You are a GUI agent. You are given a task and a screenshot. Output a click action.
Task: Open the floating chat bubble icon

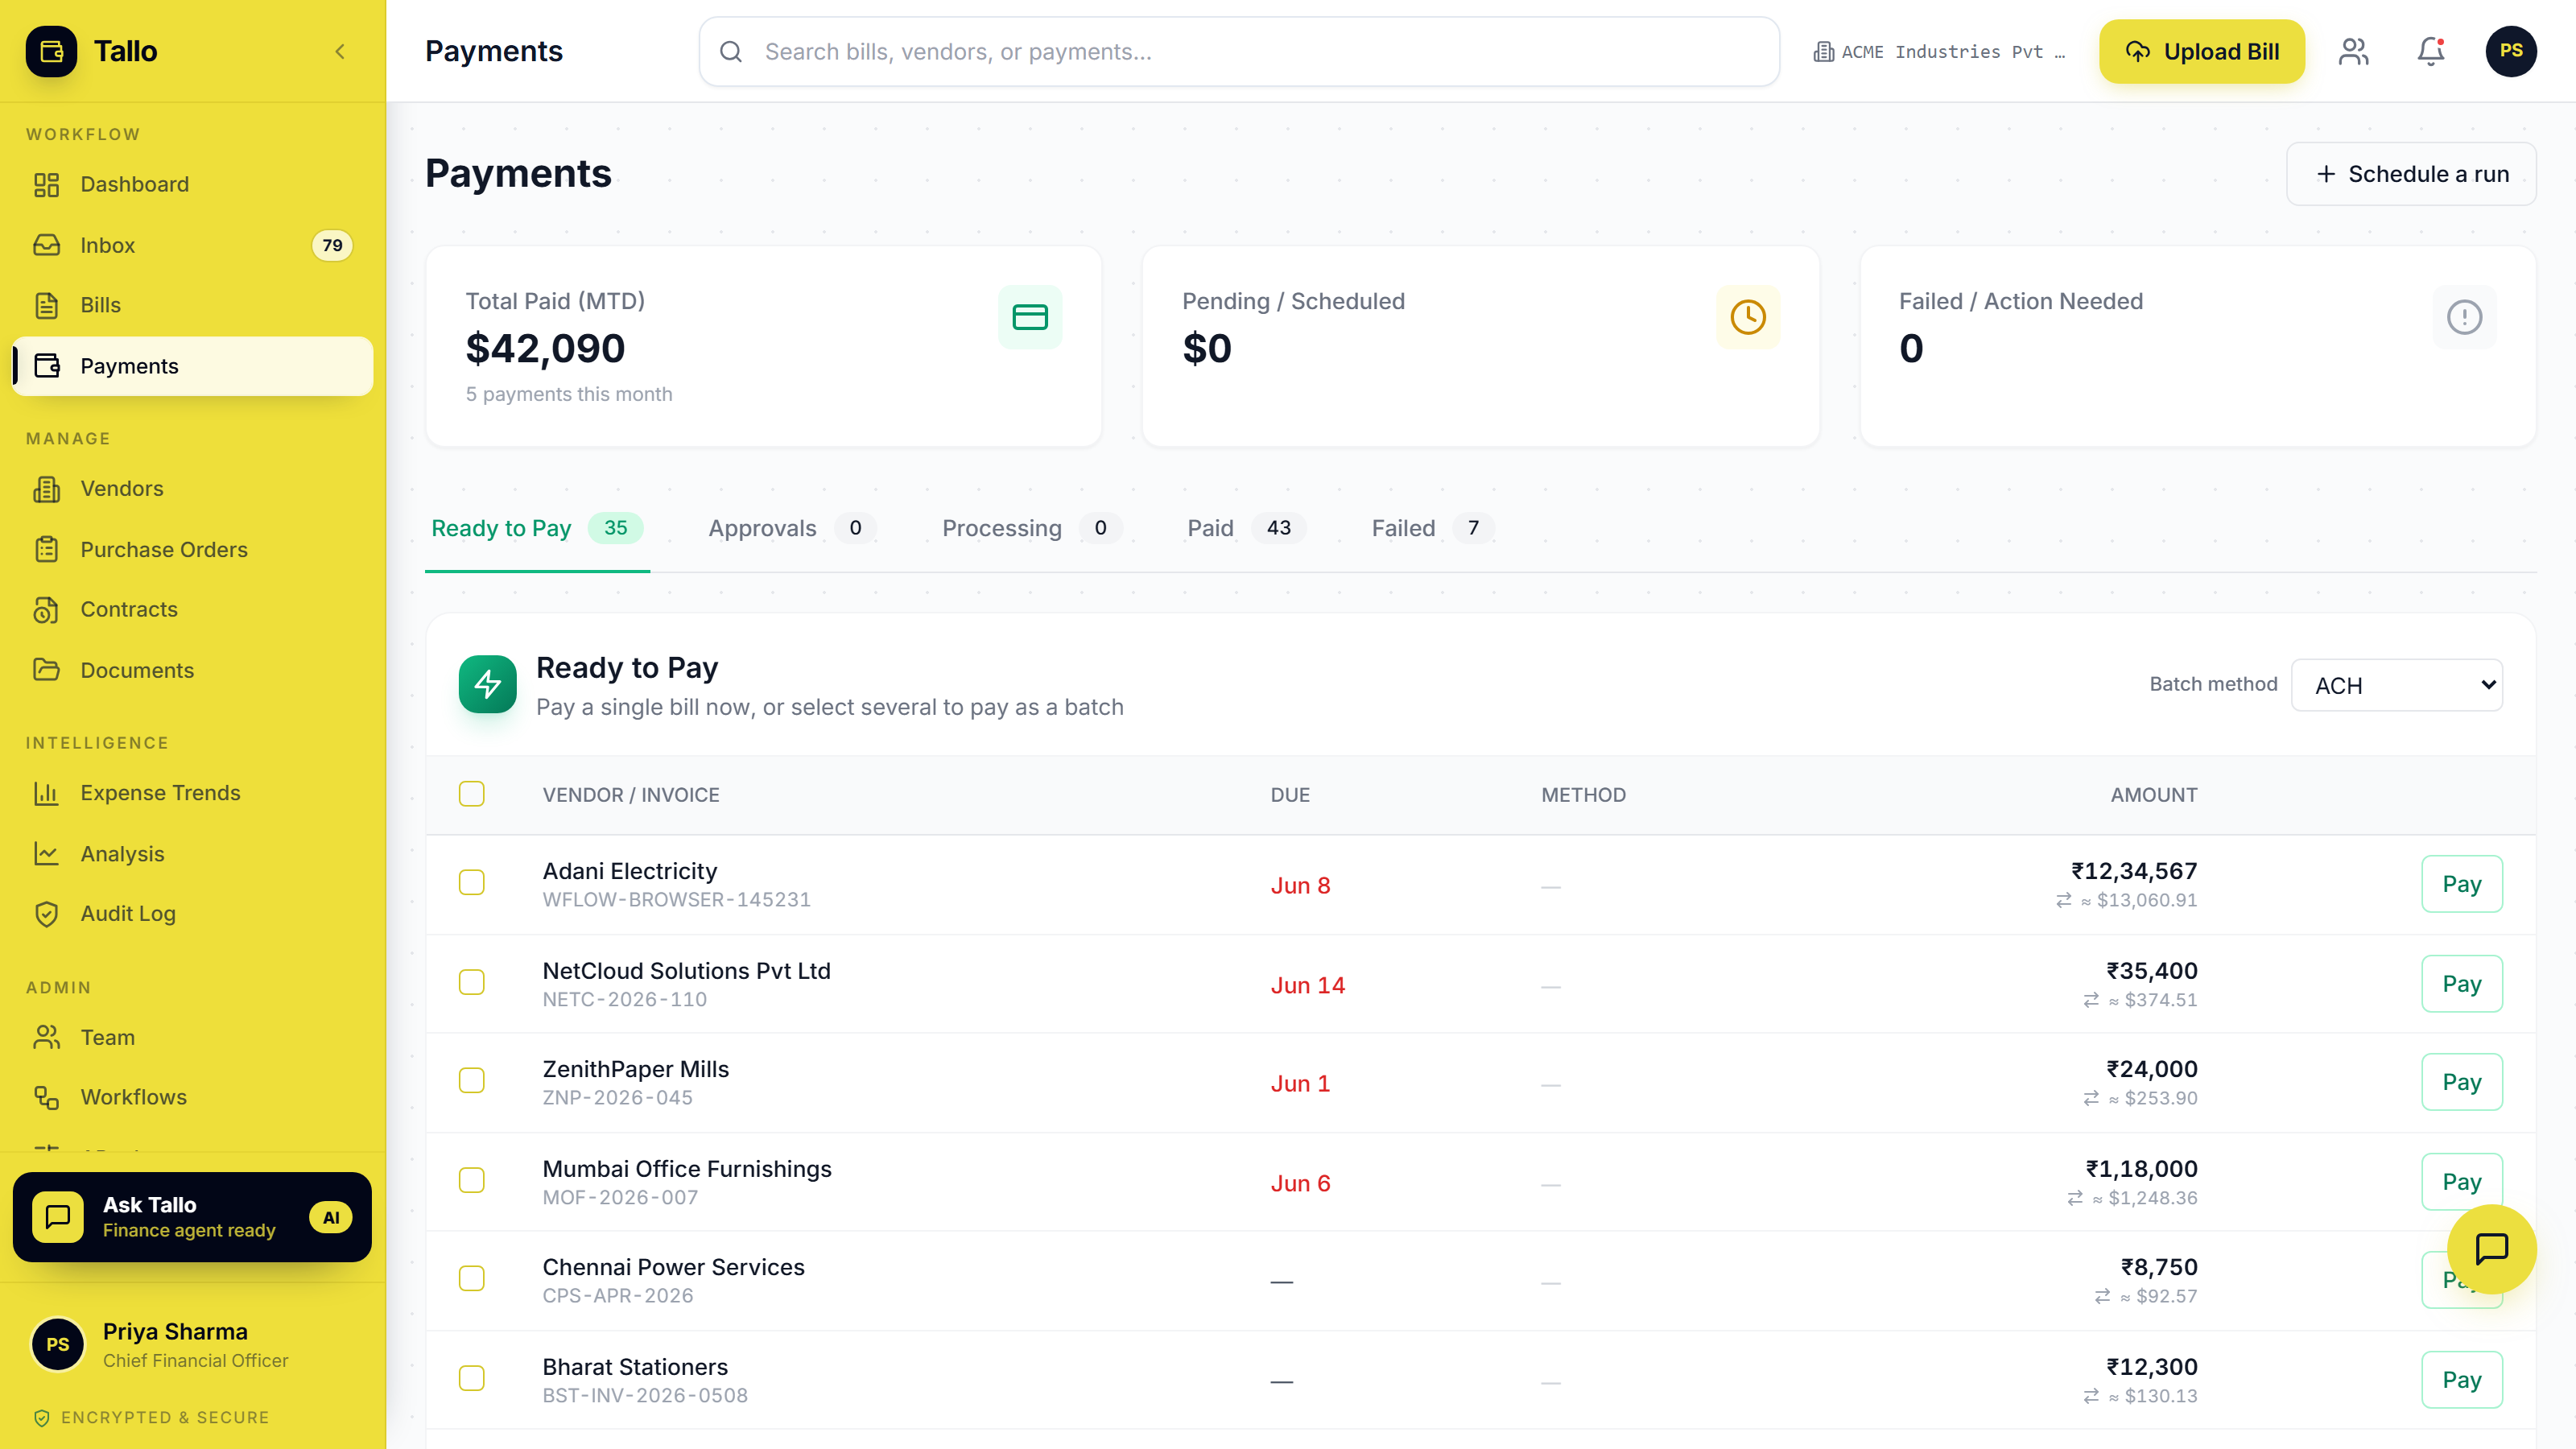point(2491,1248)
